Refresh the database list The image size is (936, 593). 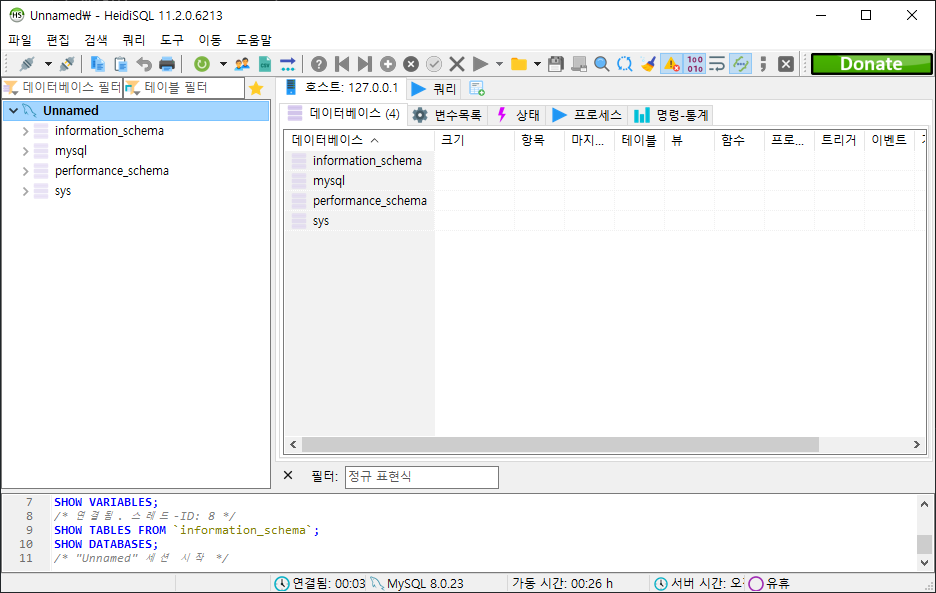tap(201, 63)
